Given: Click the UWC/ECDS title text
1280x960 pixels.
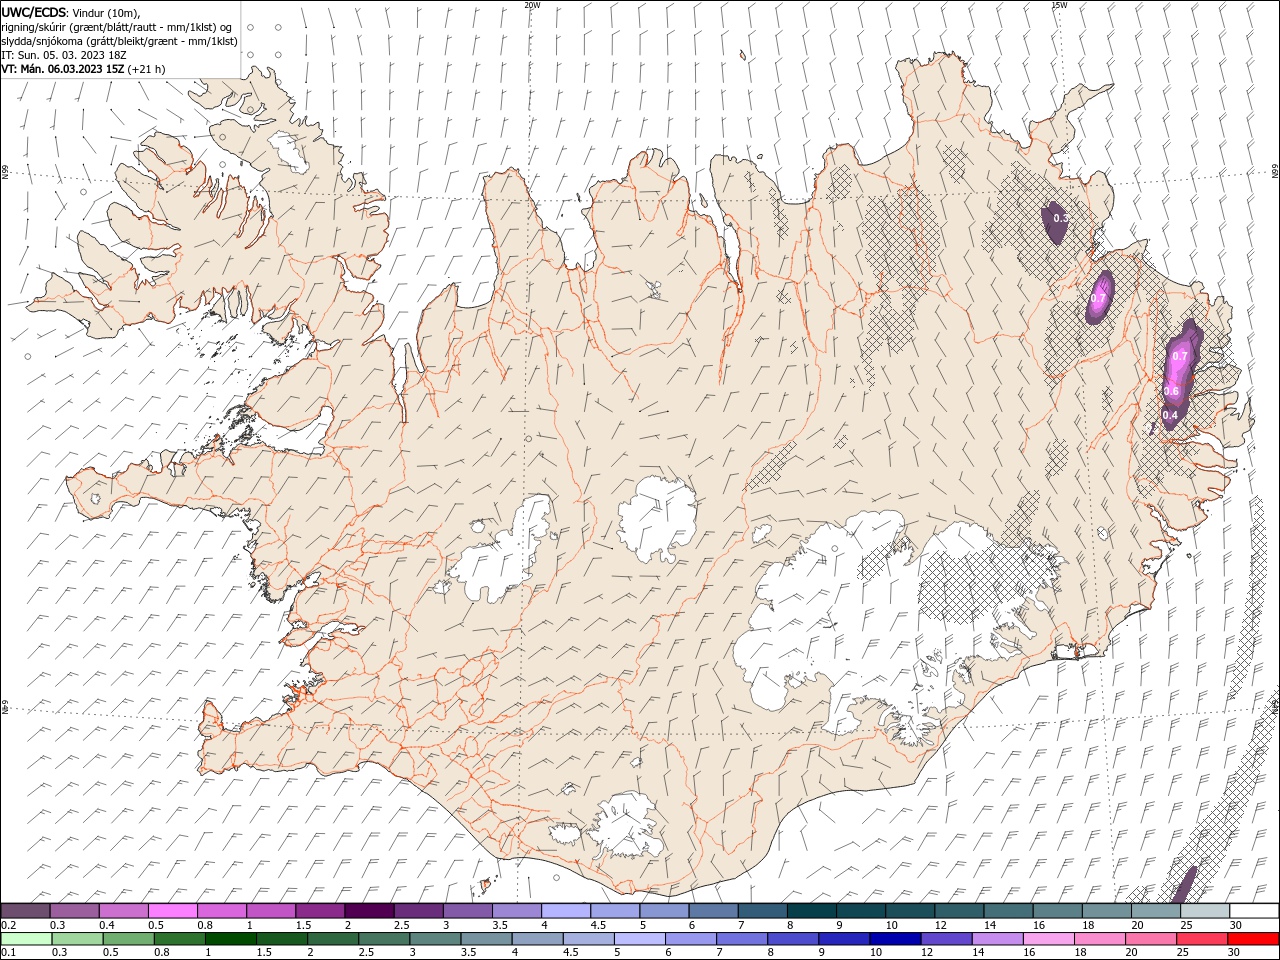Looking at the screenshot, I should [34, 12].
